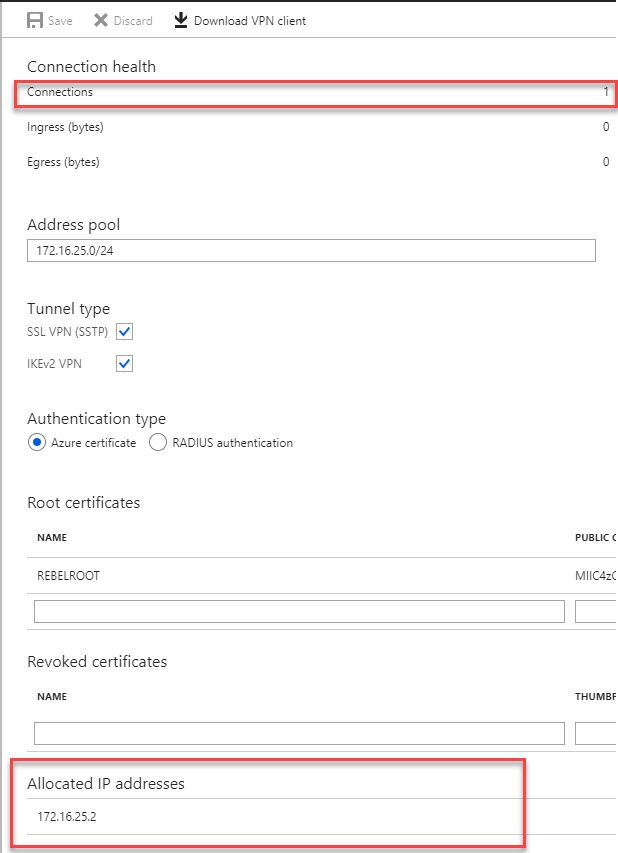Select Azure certificate authentication
The height and width of the screenshot is (853, 618).
tap(38, 442)
